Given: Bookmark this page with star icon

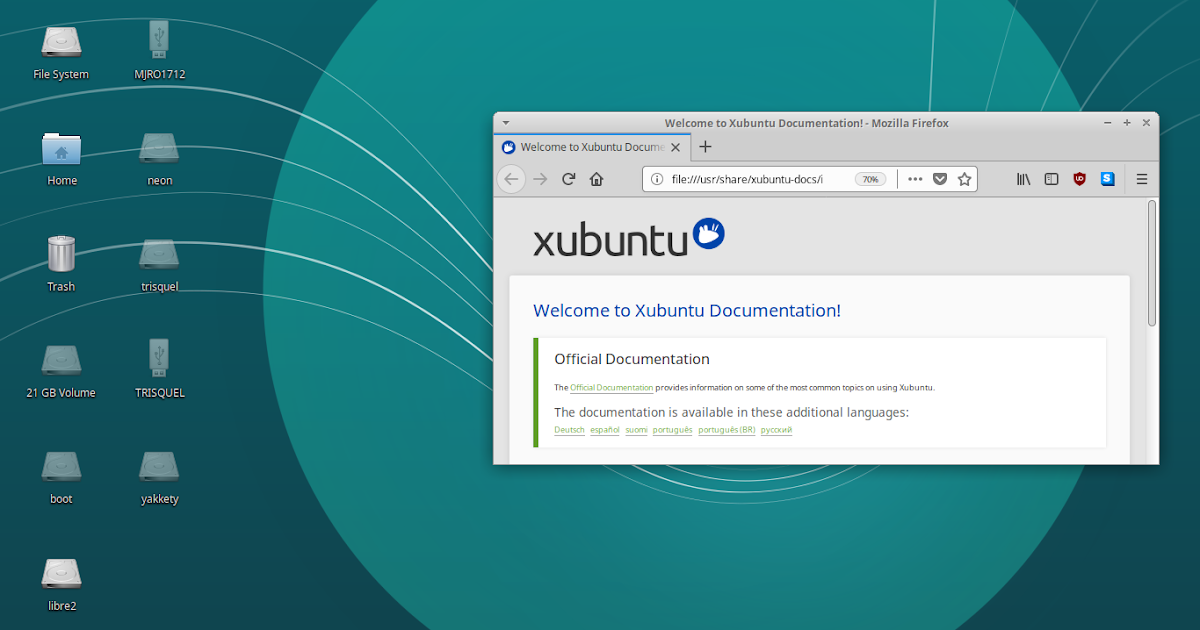Looking at the screenshot, I should pos(964,179).
